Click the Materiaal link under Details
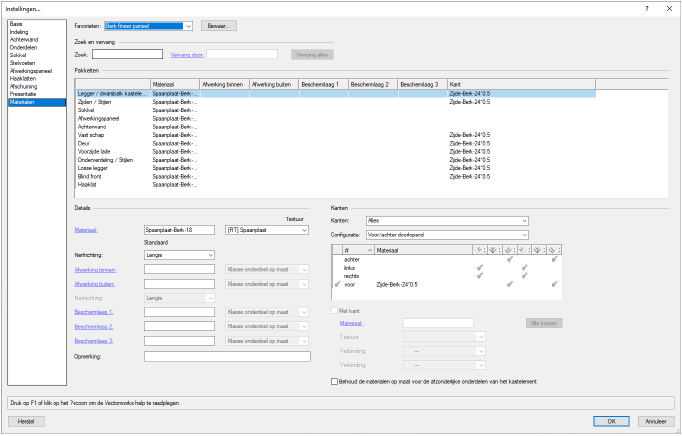 click(x=86, y=230)
